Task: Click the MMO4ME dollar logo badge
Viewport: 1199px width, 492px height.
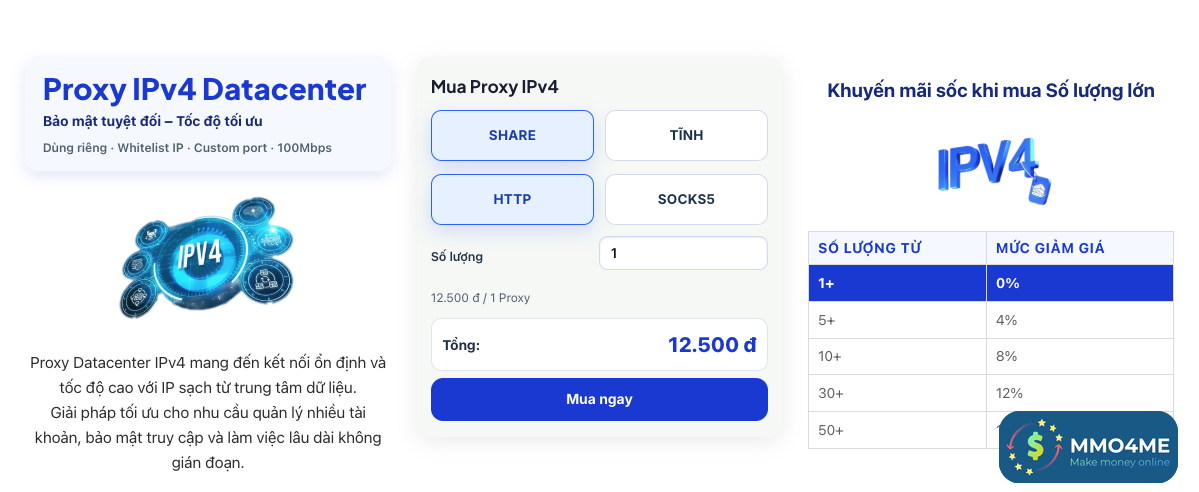Action: pos(1088,448)
